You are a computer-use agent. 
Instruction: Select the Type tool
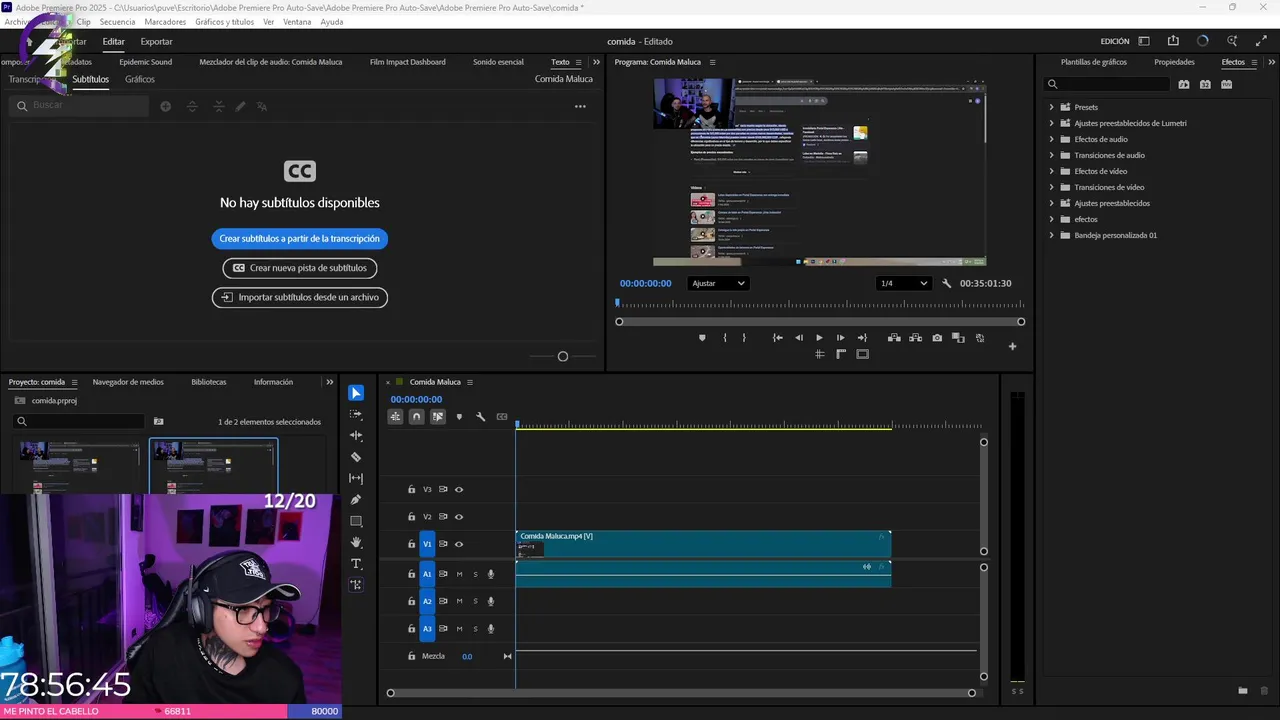(356, 564)
